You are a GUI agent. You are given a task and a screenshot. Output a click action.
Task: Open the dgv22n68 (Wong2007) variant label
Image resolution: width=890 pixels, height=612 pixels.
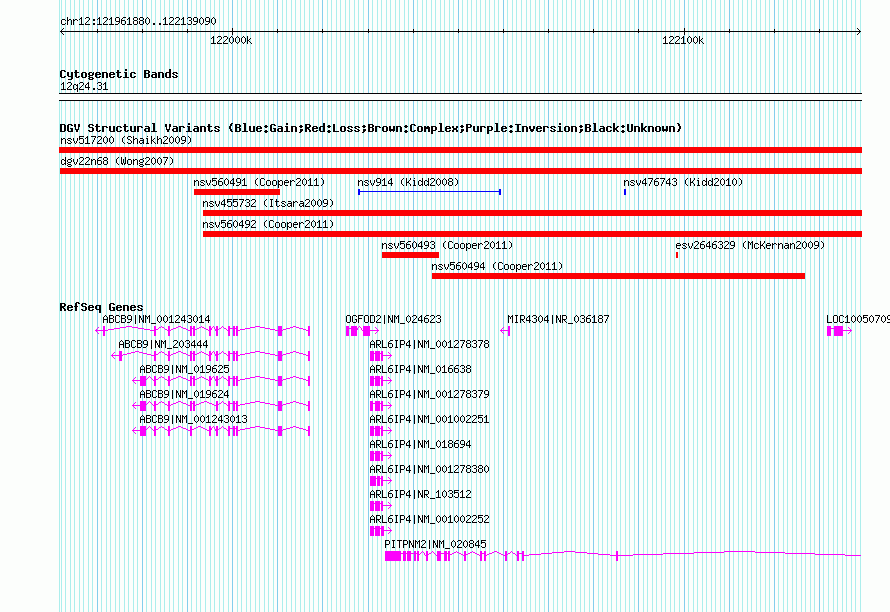click(117, 161)
